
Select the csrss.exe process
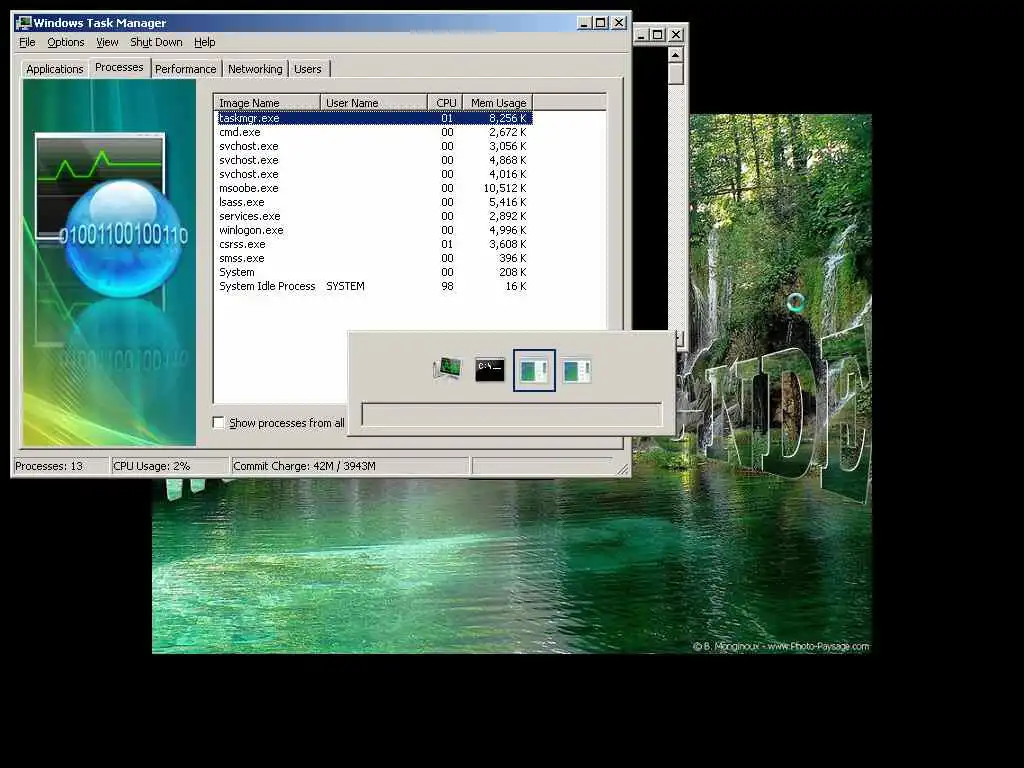[374, 244]
